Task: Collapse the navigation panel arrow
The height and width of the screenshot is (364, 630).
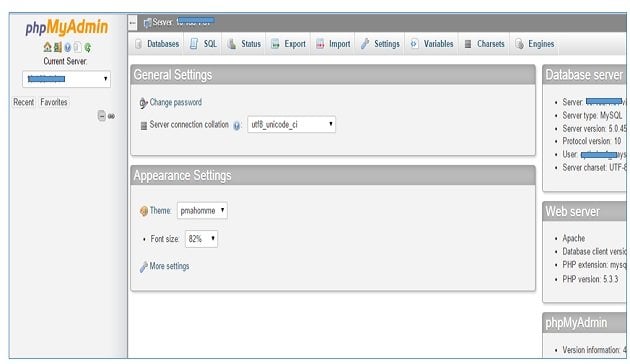Action: point(133,23)
